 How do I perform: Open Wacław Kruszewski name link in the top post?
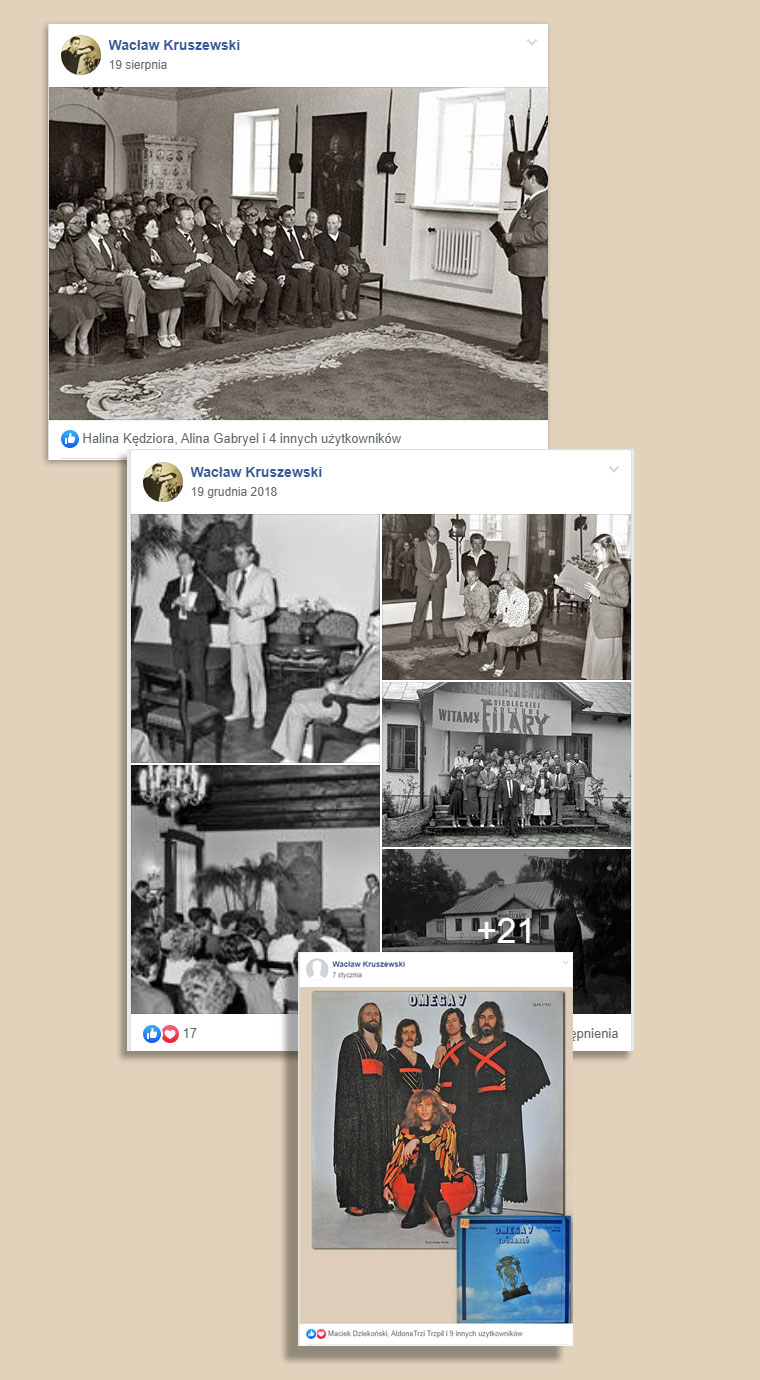point(174,45)
